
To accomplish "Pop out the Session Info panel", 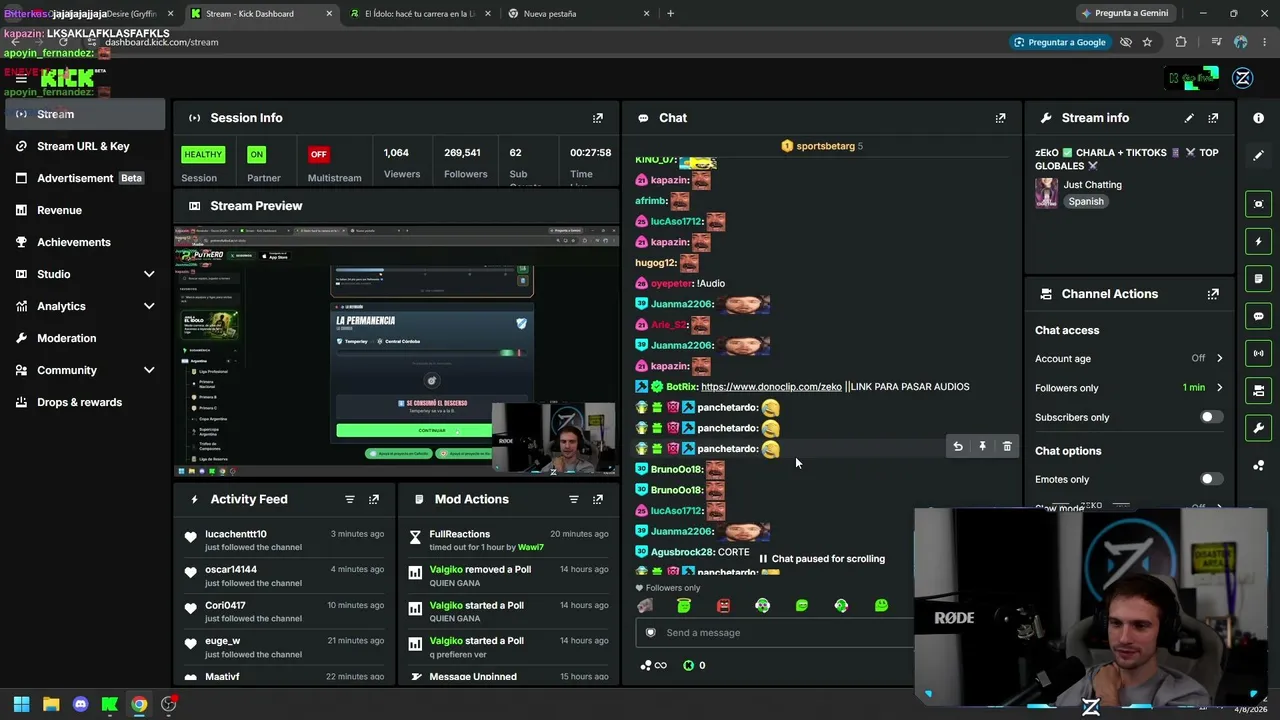I will point(598,118).
